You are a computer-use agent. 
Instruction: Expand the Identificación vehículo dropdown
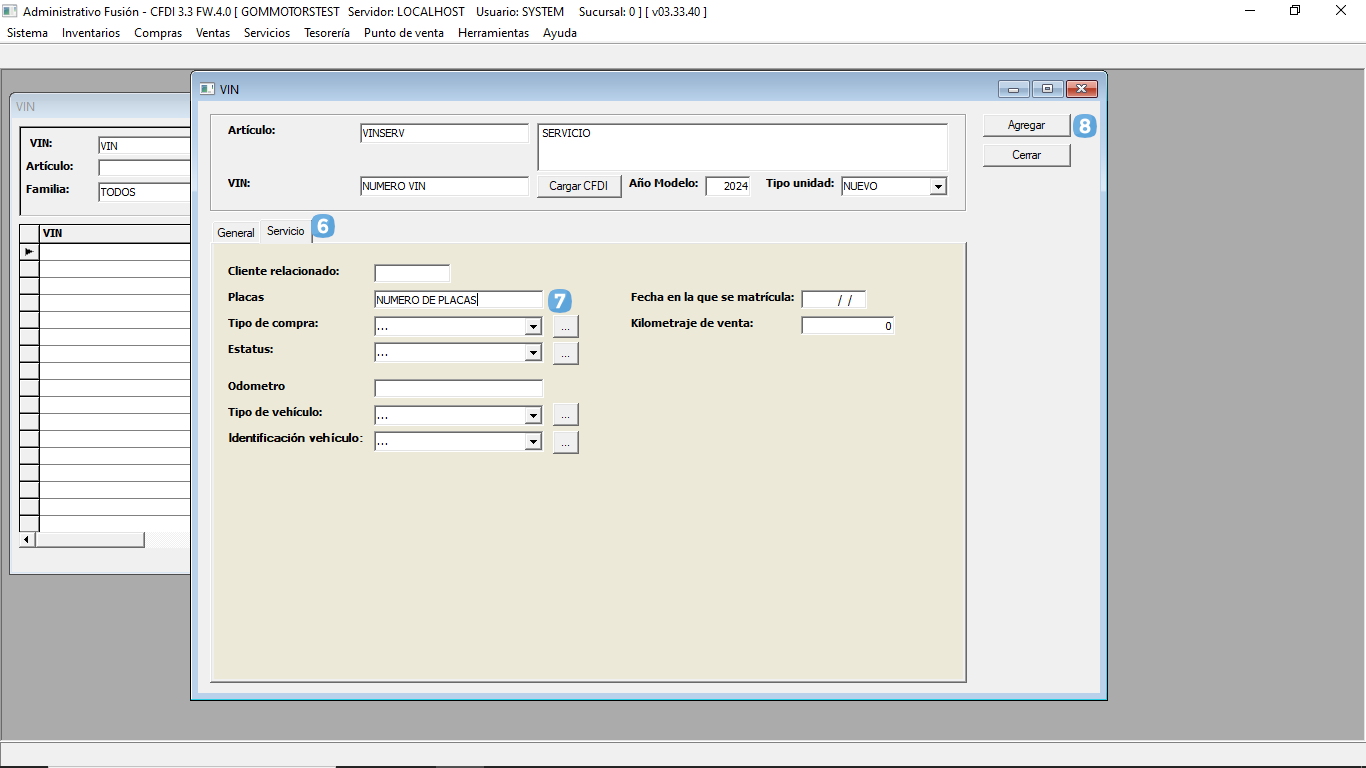[533, 441]
